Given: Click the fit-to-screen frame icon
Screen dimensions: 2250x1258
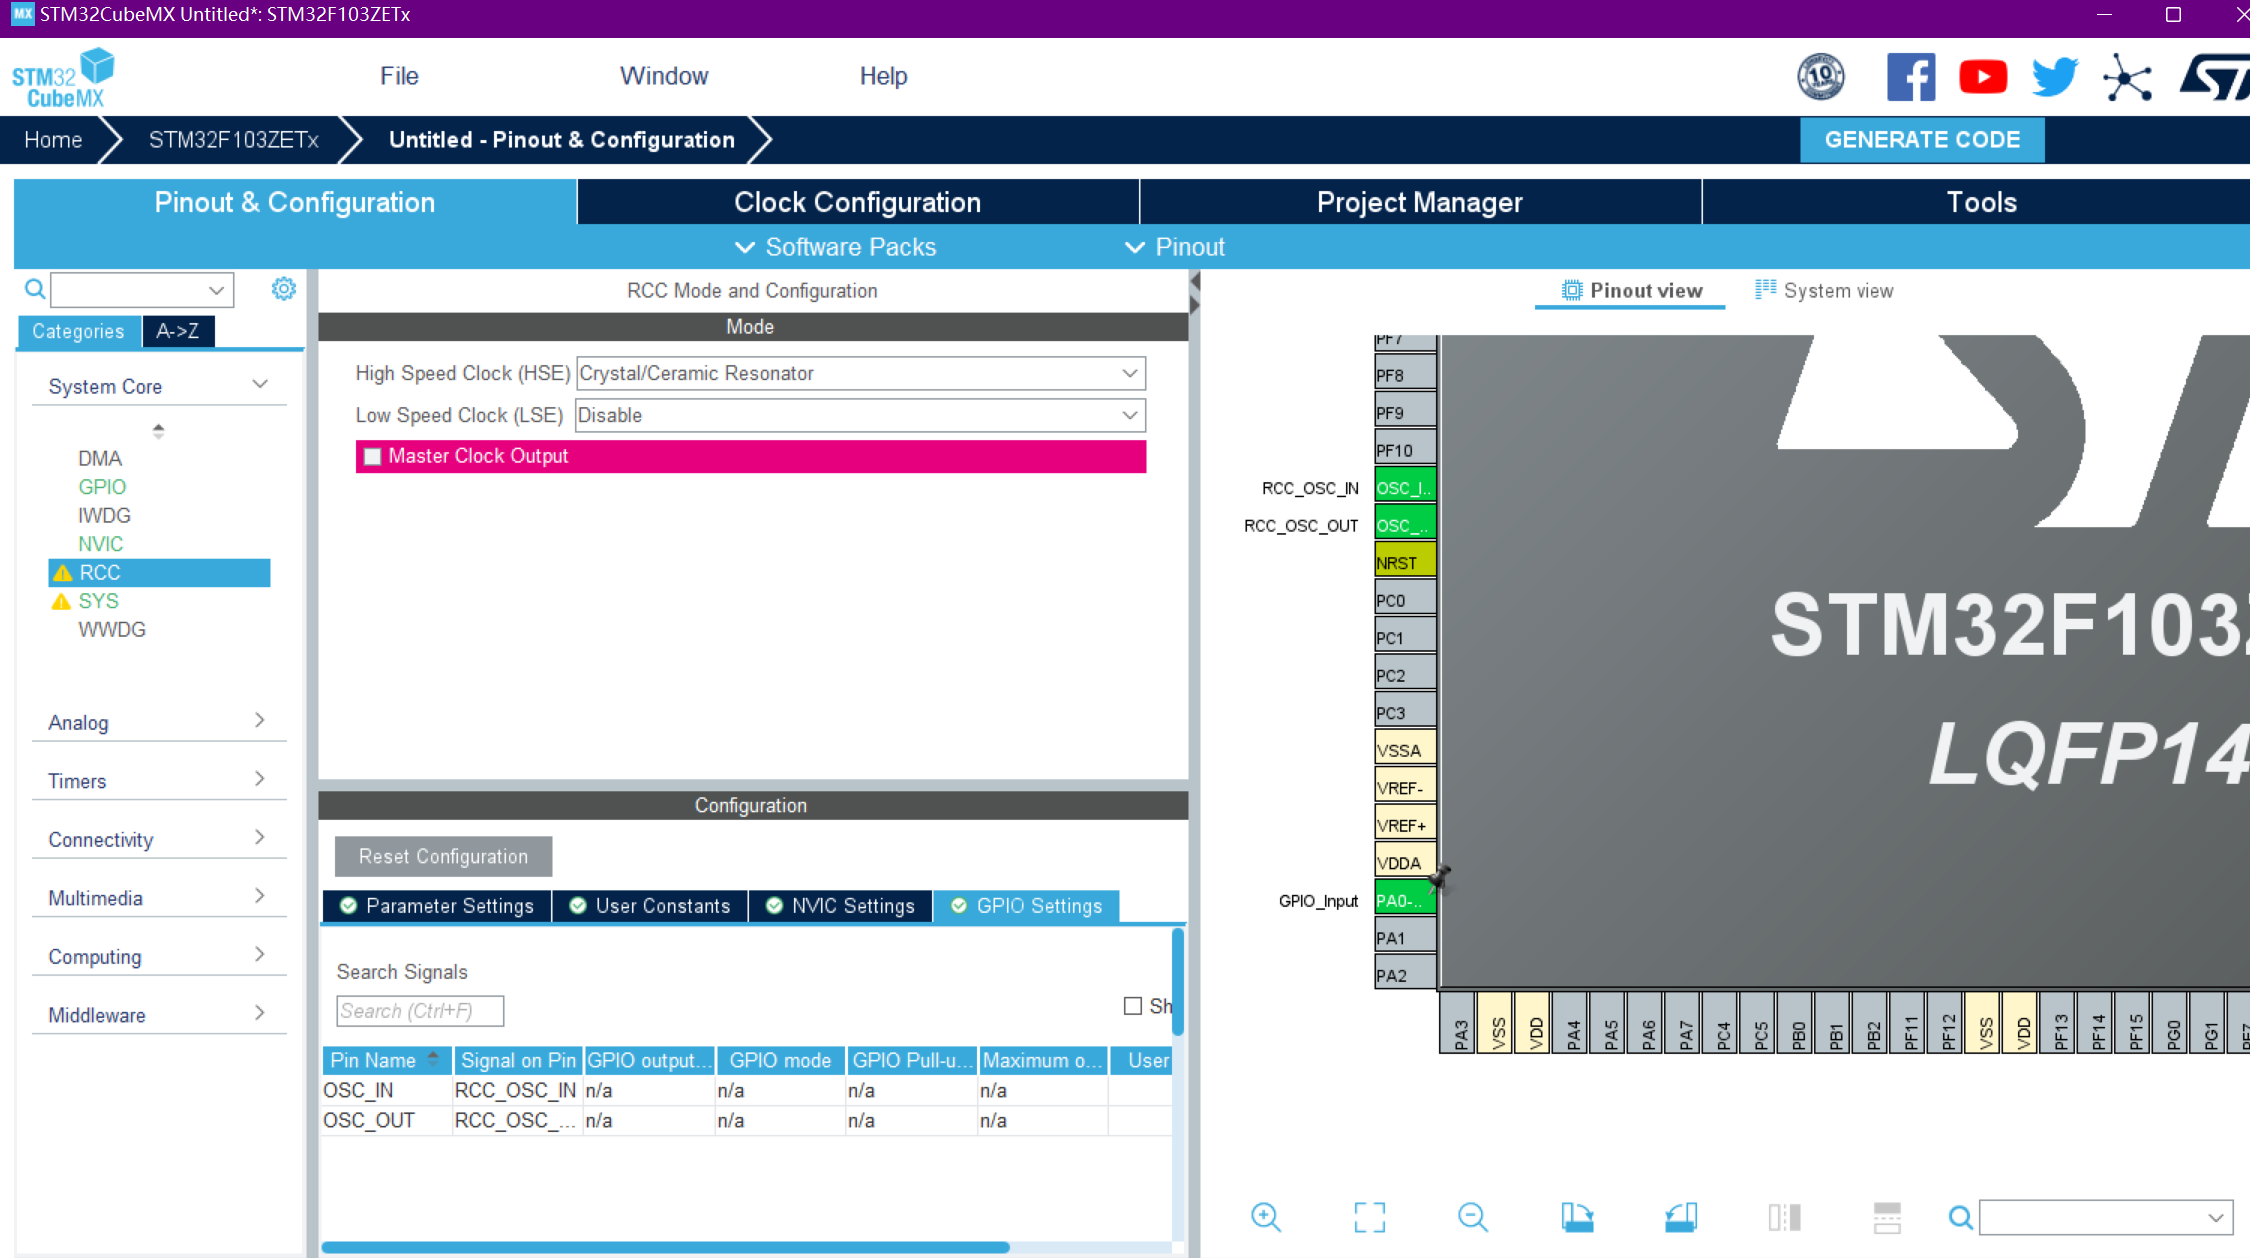Looking at the screenshot, I should (1369, 1216).
